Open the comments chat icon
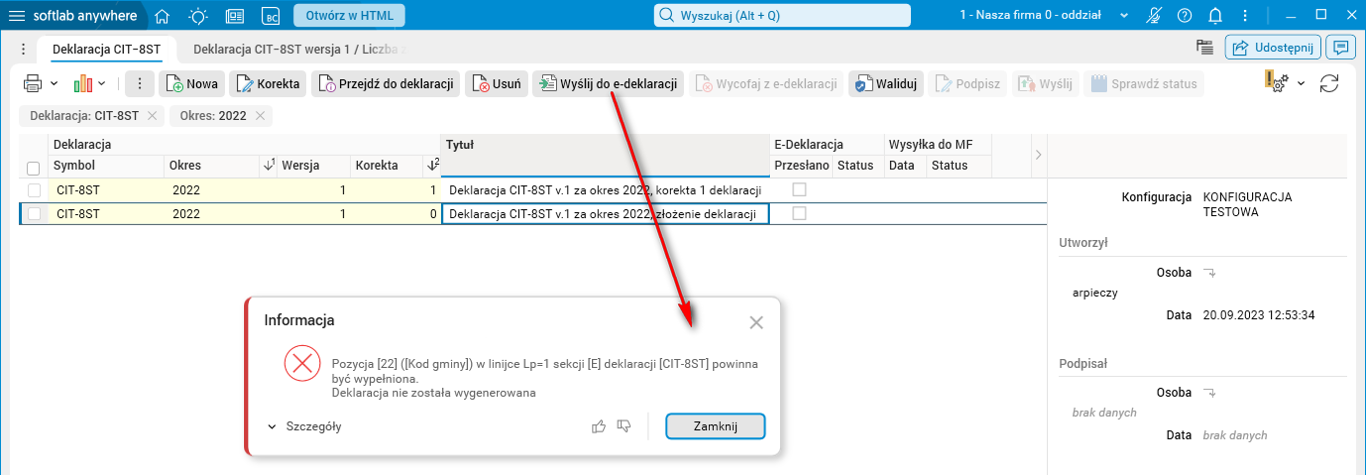The width and height of the screenshot is (1366, 475). coord(1340,48)
